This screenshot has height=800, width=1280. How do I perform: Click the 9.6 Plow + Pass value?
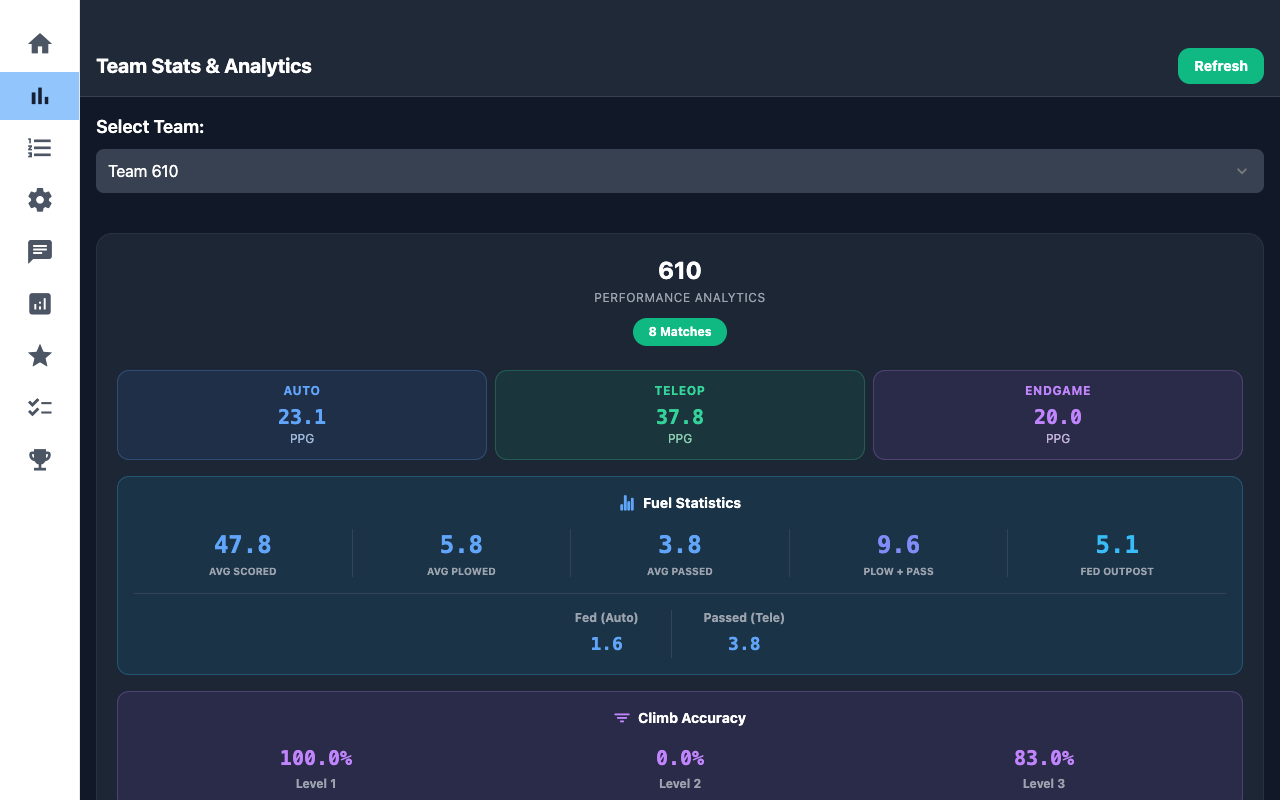pyautogui.click(x=898, y=545)
